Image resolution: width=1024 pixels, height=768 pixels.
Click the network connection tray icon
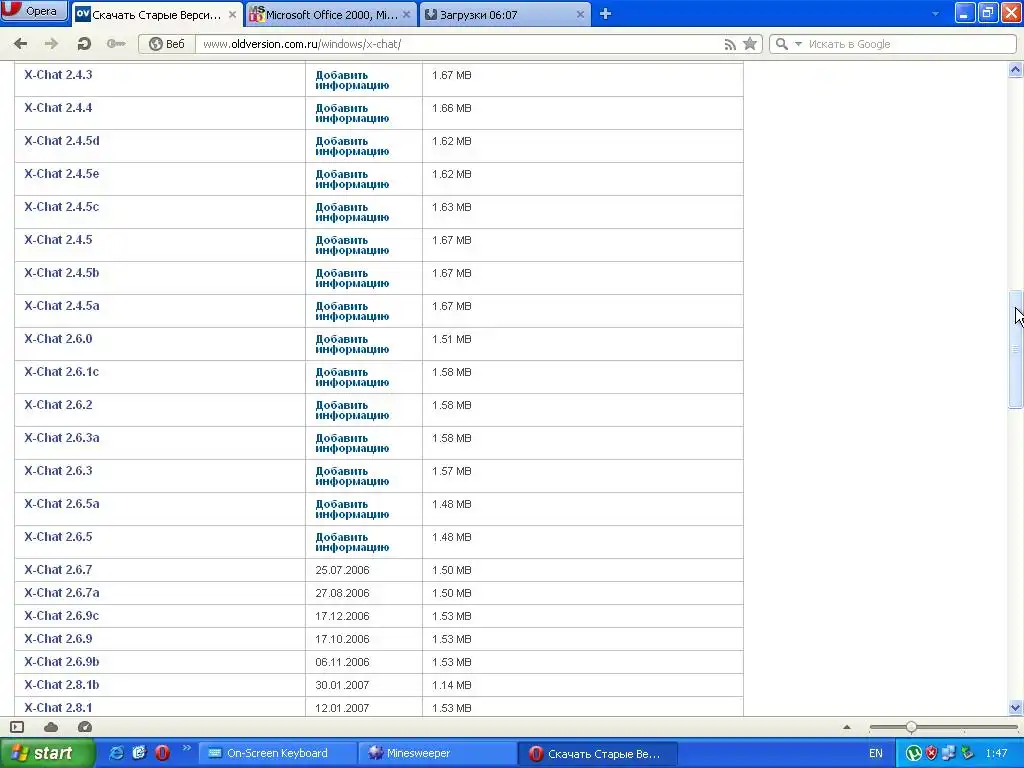(949, 753)
